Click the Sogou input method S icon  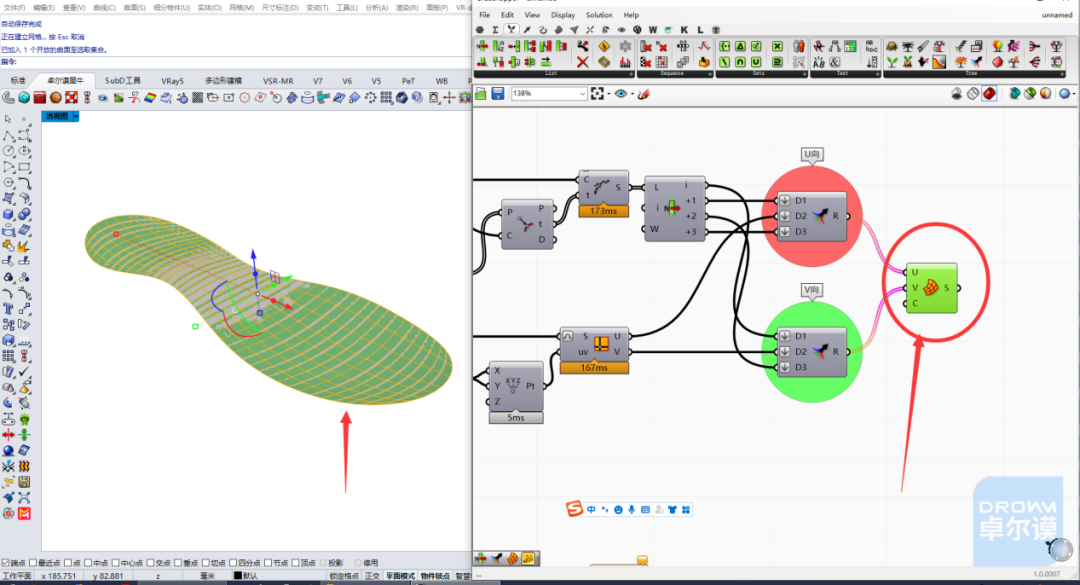pyautogui.click(x=574, y=509)
